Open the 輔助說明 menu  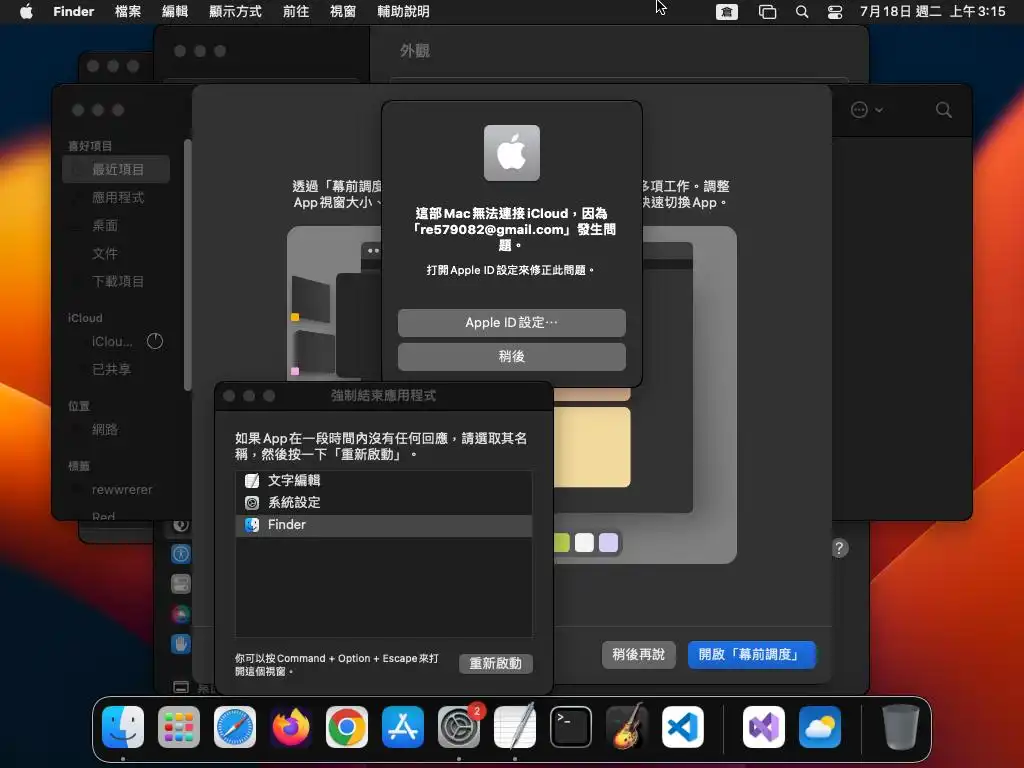(403, 12)
